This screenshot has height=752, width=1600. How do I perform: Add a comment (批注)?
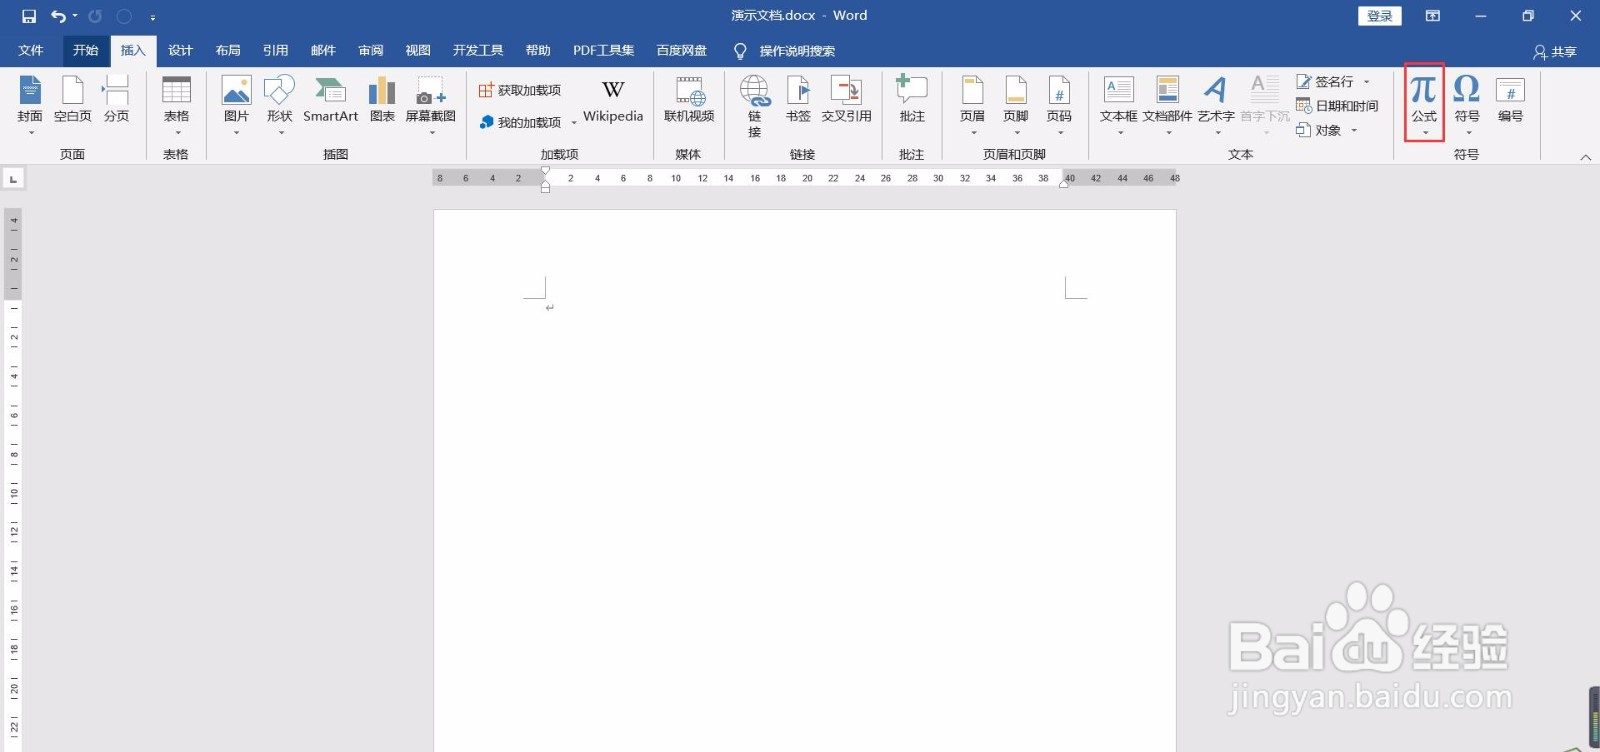(912, 100)
